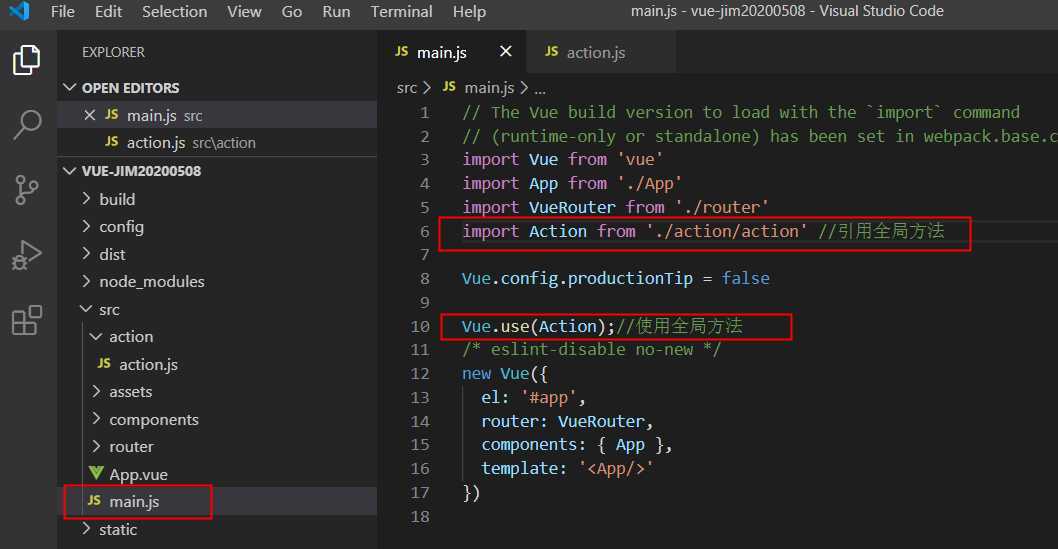Open App.vue in the file tree
Viewport: 1058px width, 549px height.
[x=138, y=474]
